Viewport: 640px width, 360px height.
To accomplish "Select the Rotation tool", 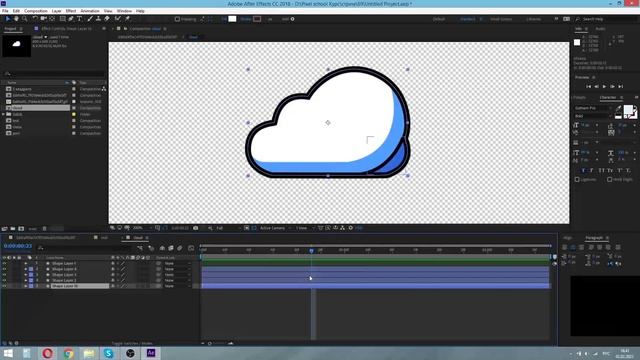I will click(x=35, y=19).
